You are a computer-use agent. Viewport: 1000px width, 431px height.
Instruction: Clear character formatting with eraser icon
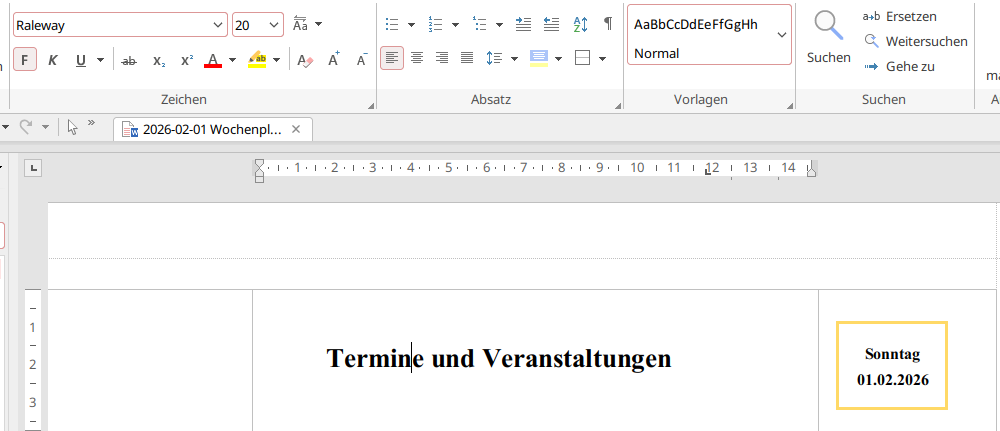[x=305, y=60]
